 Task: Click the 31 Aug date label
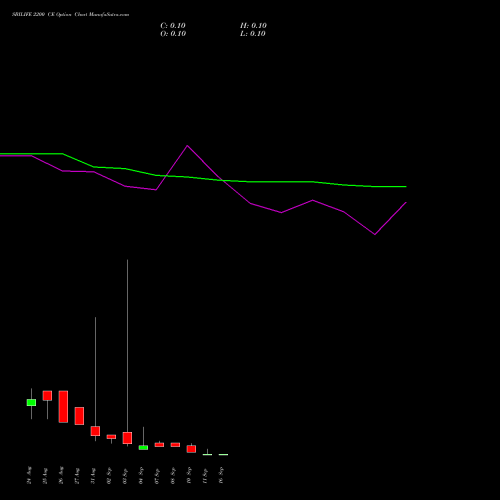(93, 475)
